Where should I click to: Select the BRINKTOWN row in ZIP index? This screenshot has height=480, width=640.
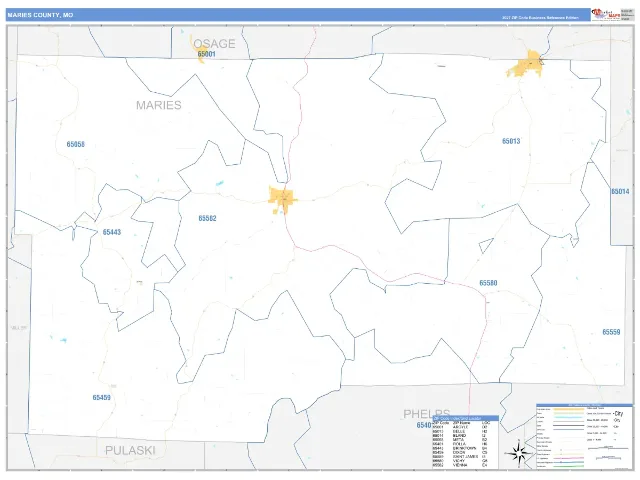click(x=460, y=448)
